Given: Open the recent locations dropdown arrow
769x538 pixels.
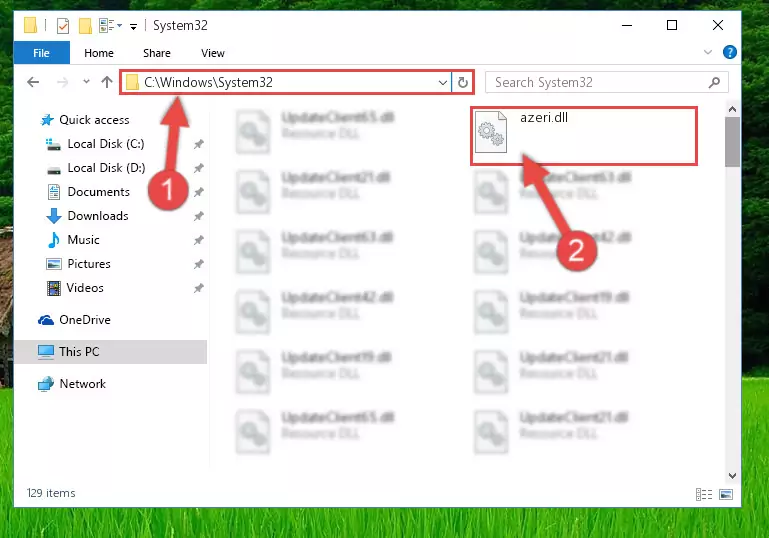Looking at the screenshot, I should tap(86, 81).
